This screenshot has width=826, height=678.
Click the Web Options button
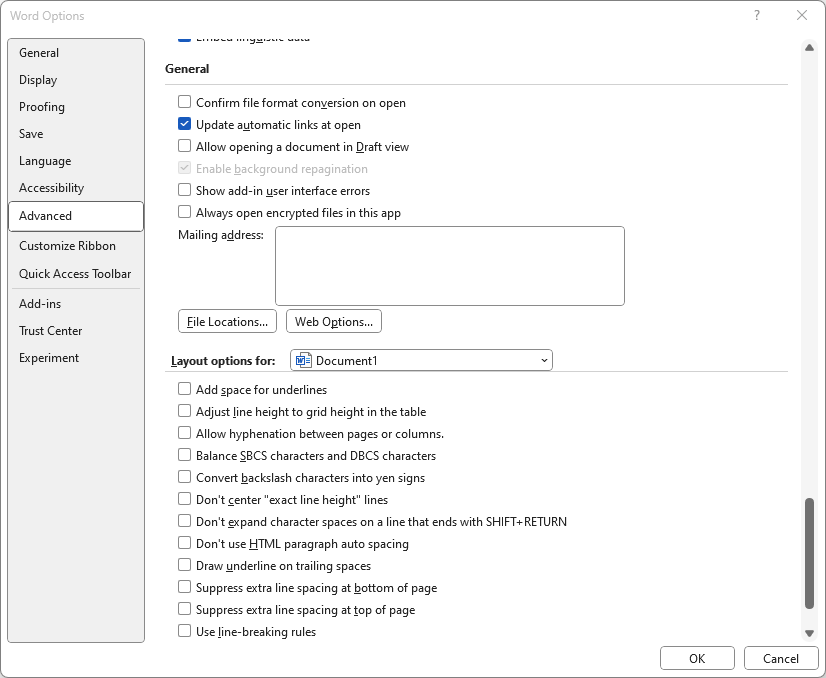point(333,321)
